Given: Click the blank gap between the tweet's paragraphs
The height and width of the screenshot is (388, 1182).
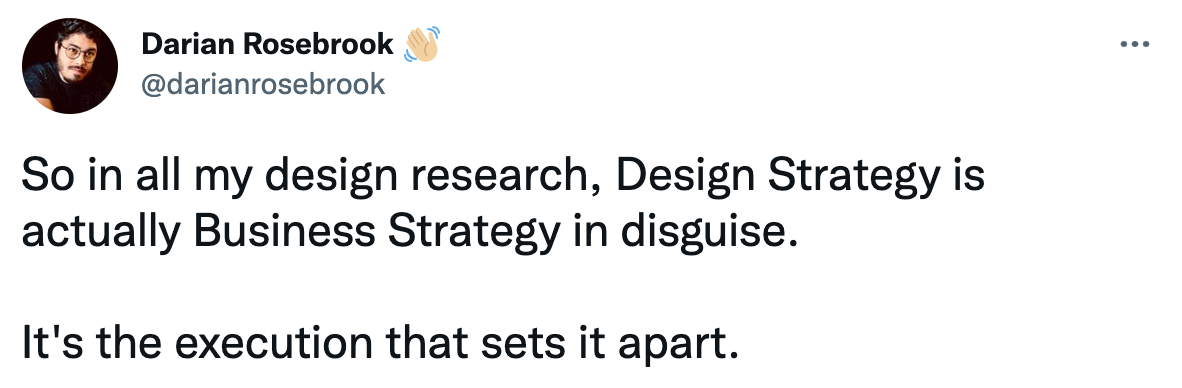Looking at the screenshot, I should pyautogui.click(x=503, y=288).
